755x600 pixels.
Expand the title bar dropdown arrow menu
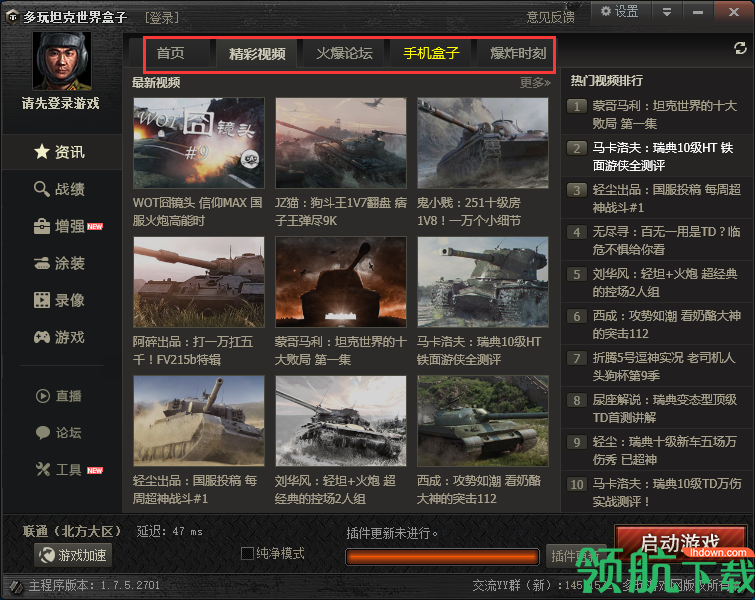coord(667,12)
